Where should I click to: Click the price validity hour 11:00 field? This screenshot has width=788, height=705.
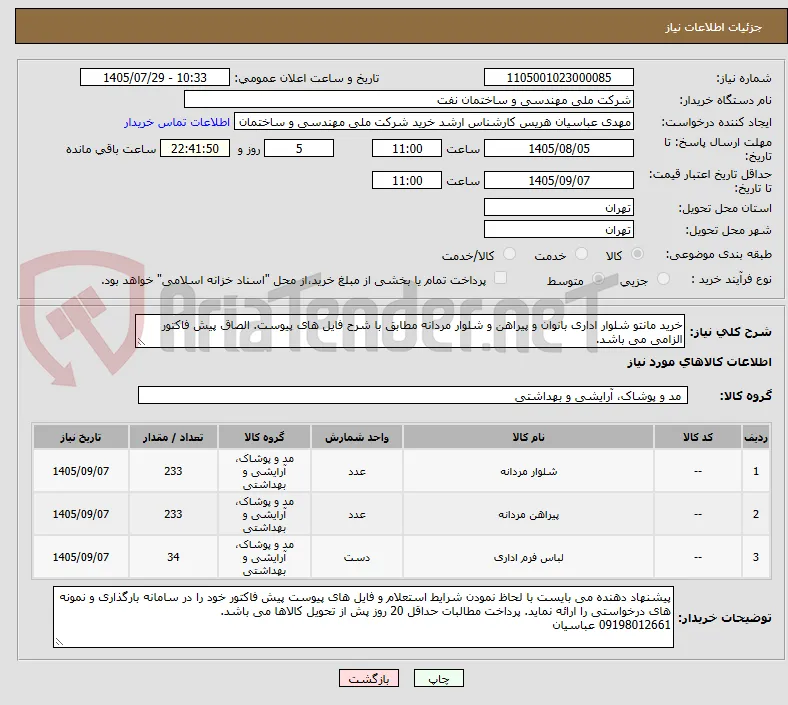(407, 180)
